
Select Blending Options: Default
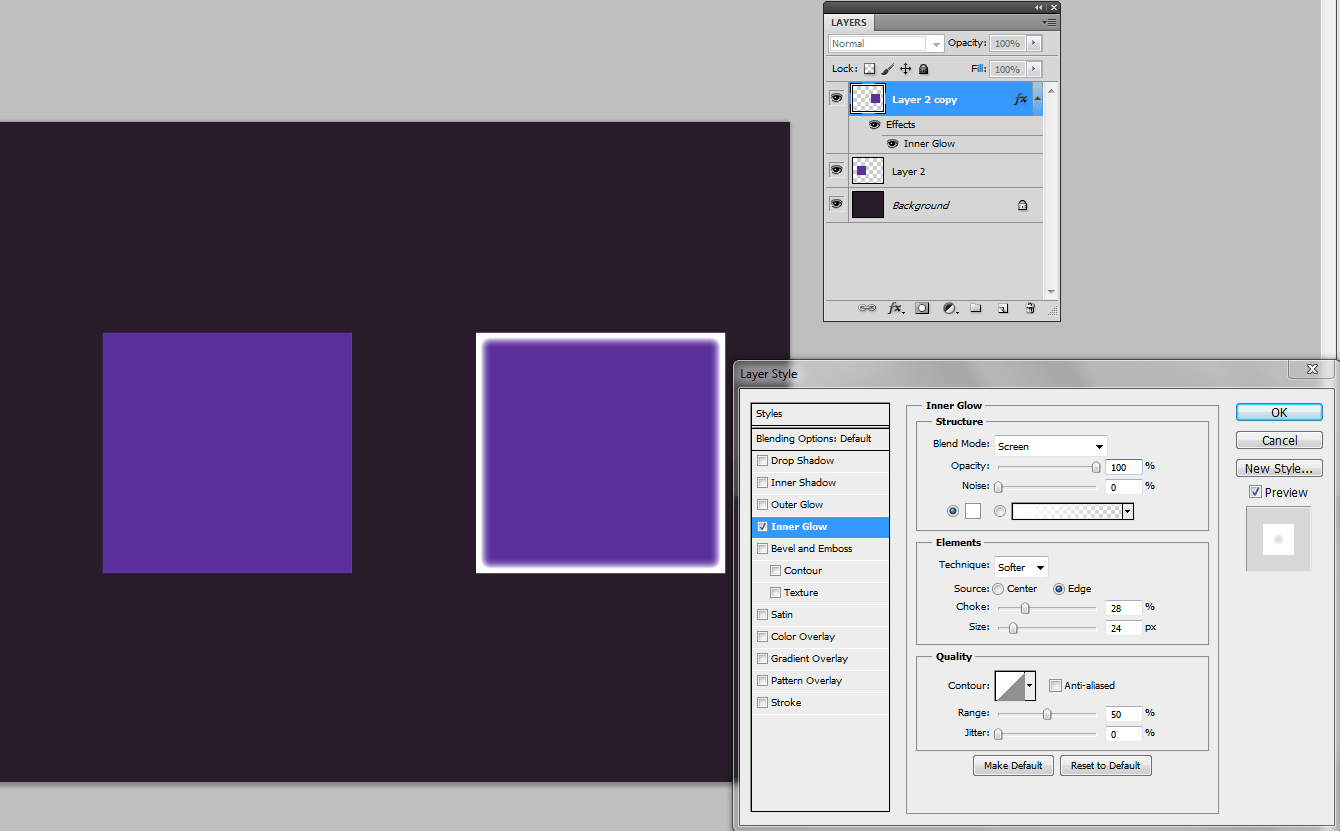(820, 438)
